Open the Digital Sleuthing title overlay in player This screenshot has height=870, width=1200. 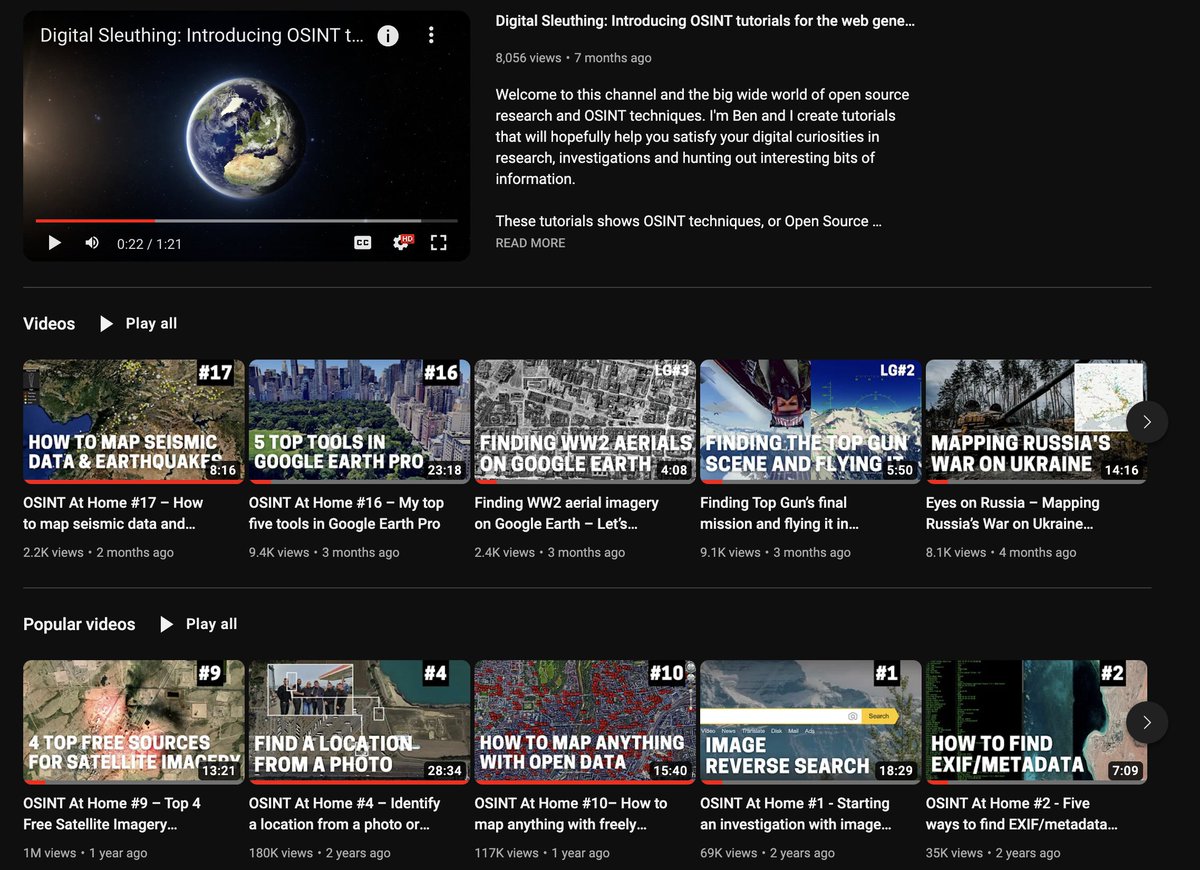pyautogui.click(x=202, y=35)
